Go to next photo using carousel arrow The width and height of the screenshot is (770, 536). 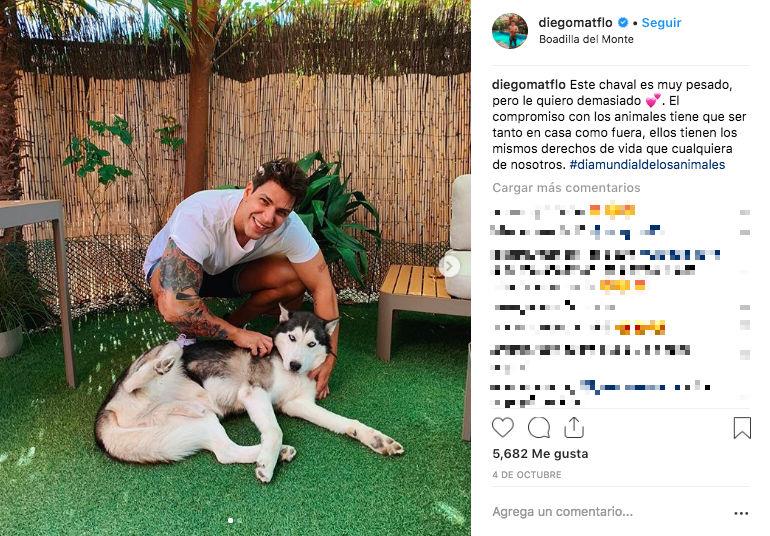(x=449, y=267)
